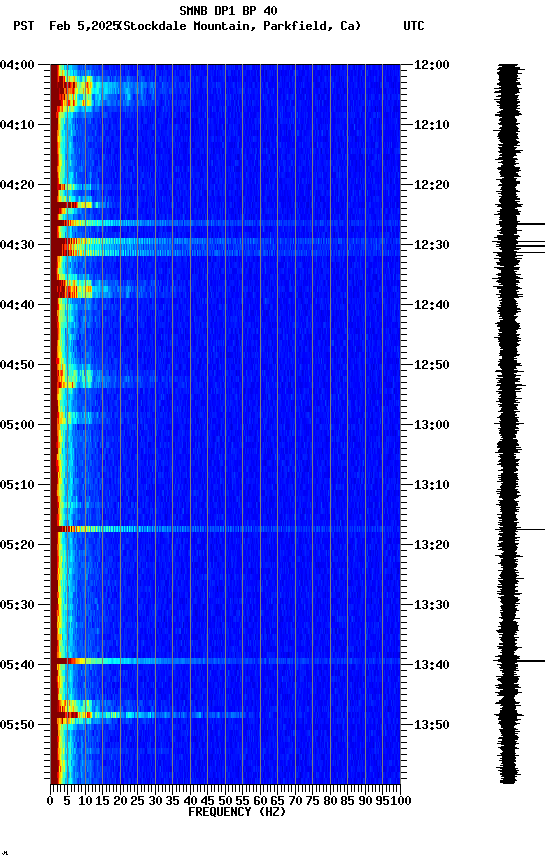Click the '04:50' PST time label
The height and width of the screenshot is (864, 552).
pyautogui.click(x=17, y=365)
